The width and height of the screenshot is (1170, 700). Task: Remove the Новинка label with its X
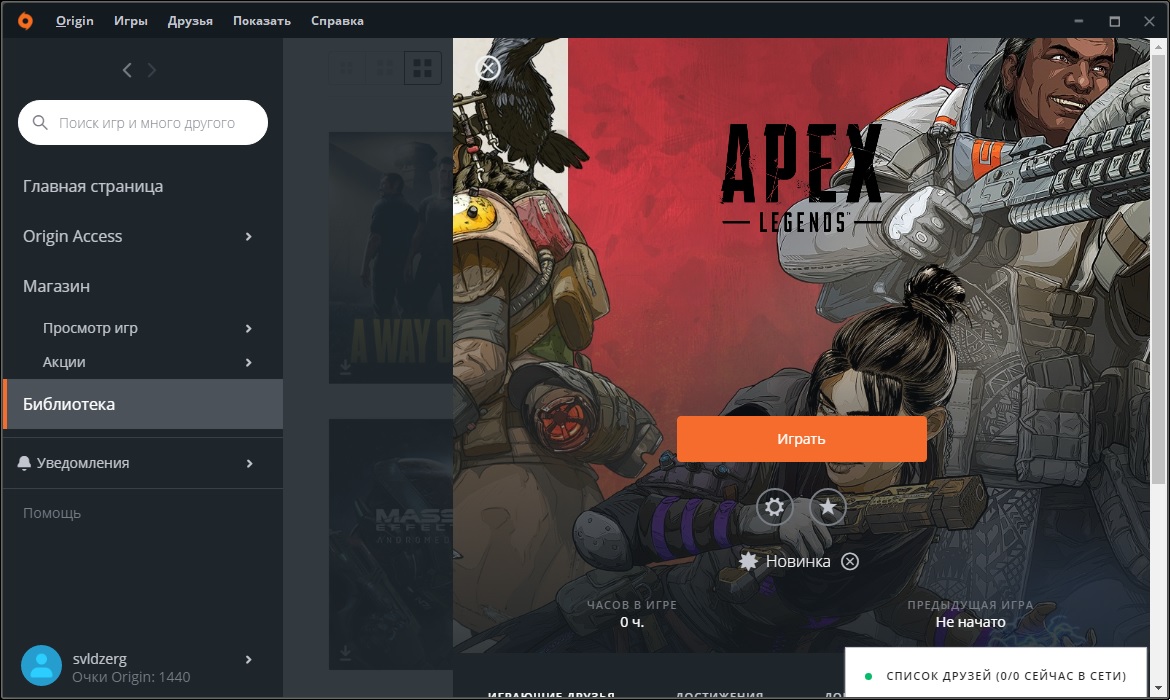coord(850,561)
